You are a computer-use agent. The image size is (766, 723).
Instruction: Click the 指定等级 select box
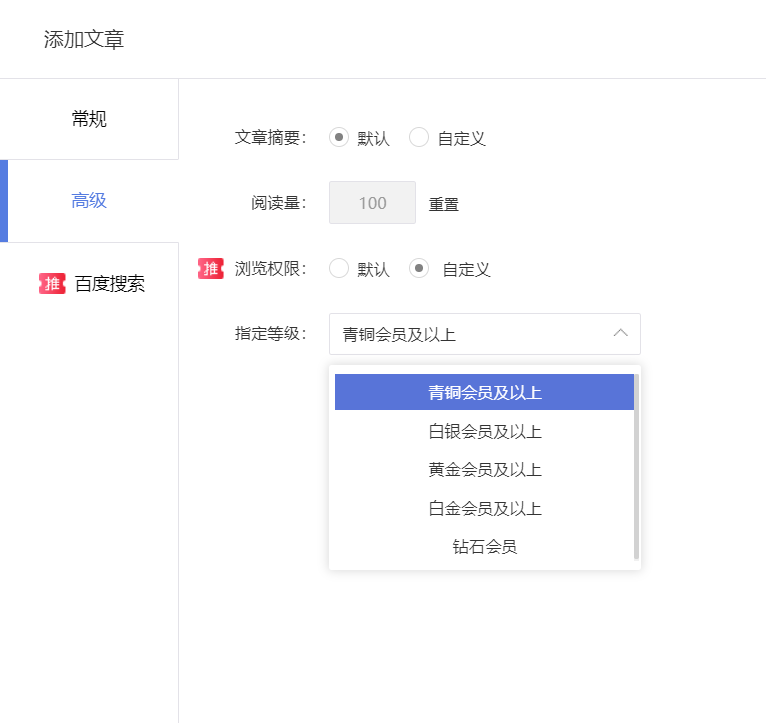(x=485, y=334)
